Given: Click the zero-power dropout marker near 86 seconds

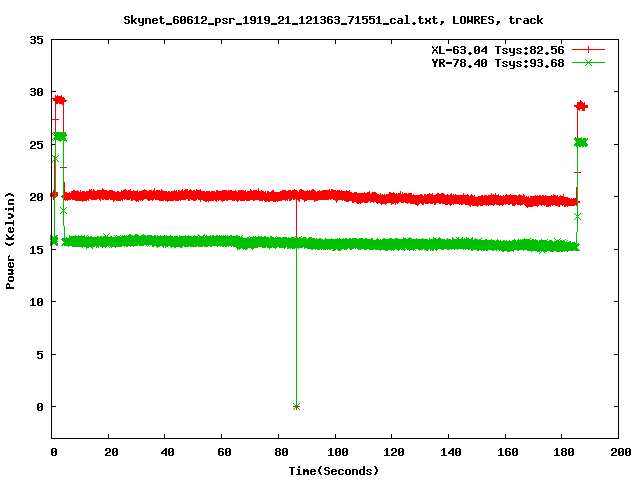Looking at the screenshot, I should tap(296, 407).
